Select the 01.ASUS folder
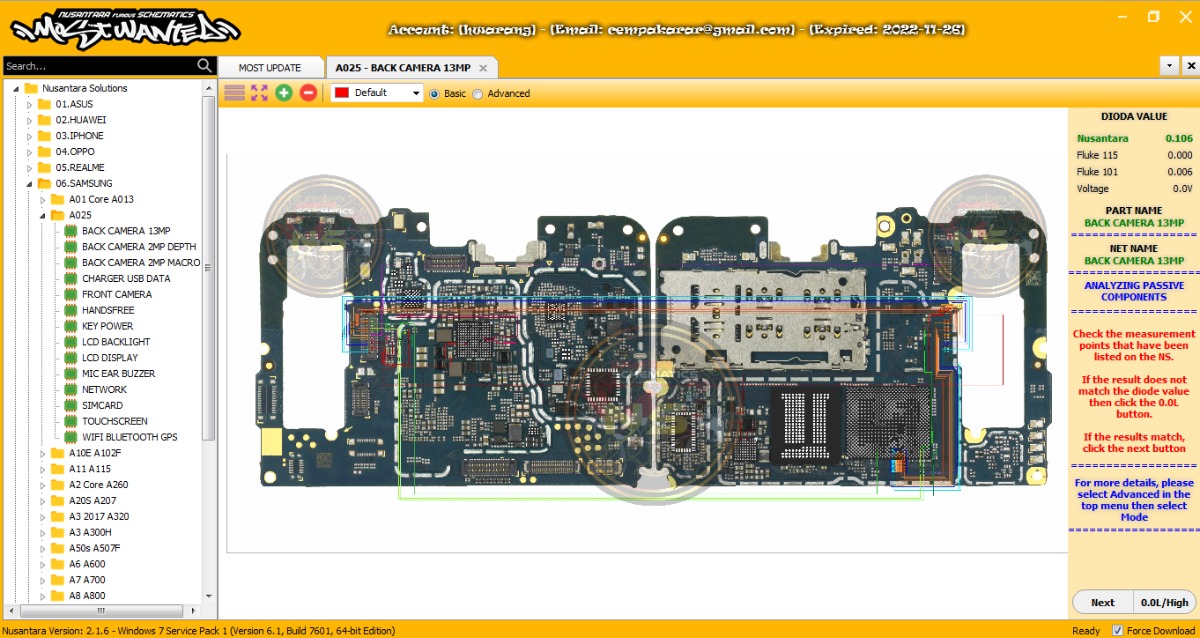This screenshot has height=638, width=1200. (74, 104)
